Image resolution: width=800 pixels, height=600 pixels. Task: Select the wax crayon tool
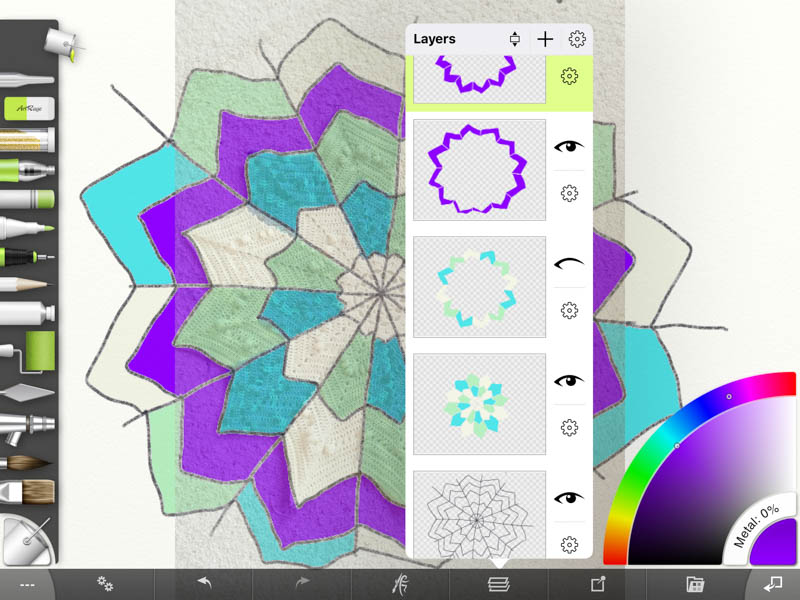[27, 198]
